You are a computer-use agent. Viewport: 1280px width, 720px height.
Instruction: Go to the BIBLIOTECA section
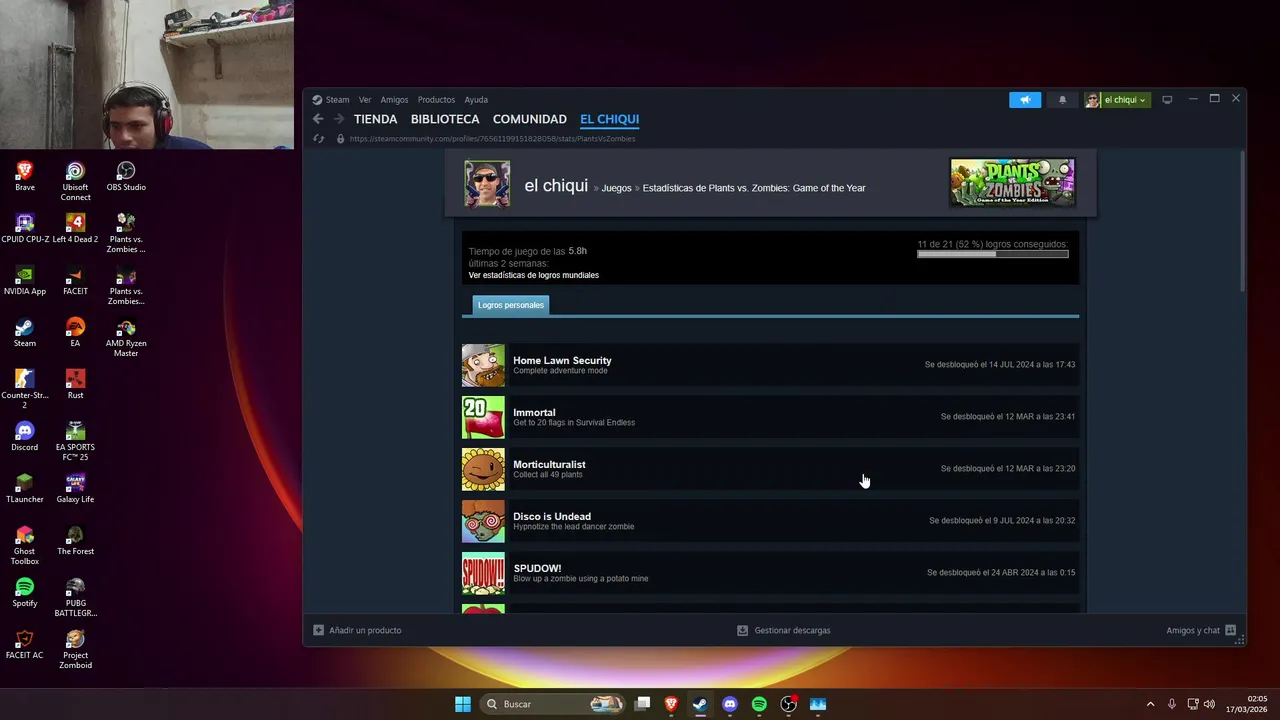click(x=445, y=119)
